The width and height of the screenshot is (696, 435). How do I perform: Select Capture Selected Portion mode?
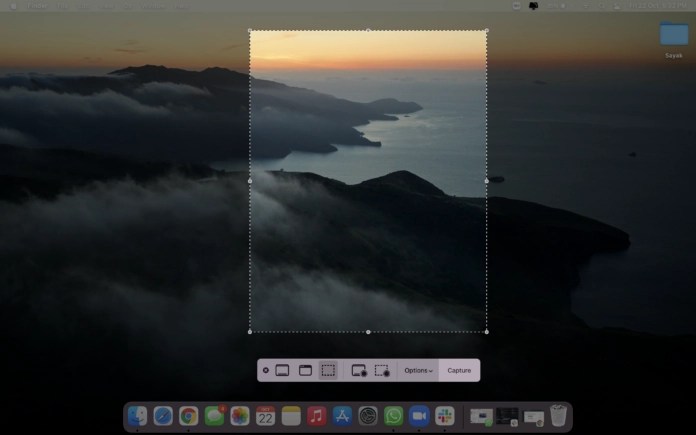tap(328, 370)
